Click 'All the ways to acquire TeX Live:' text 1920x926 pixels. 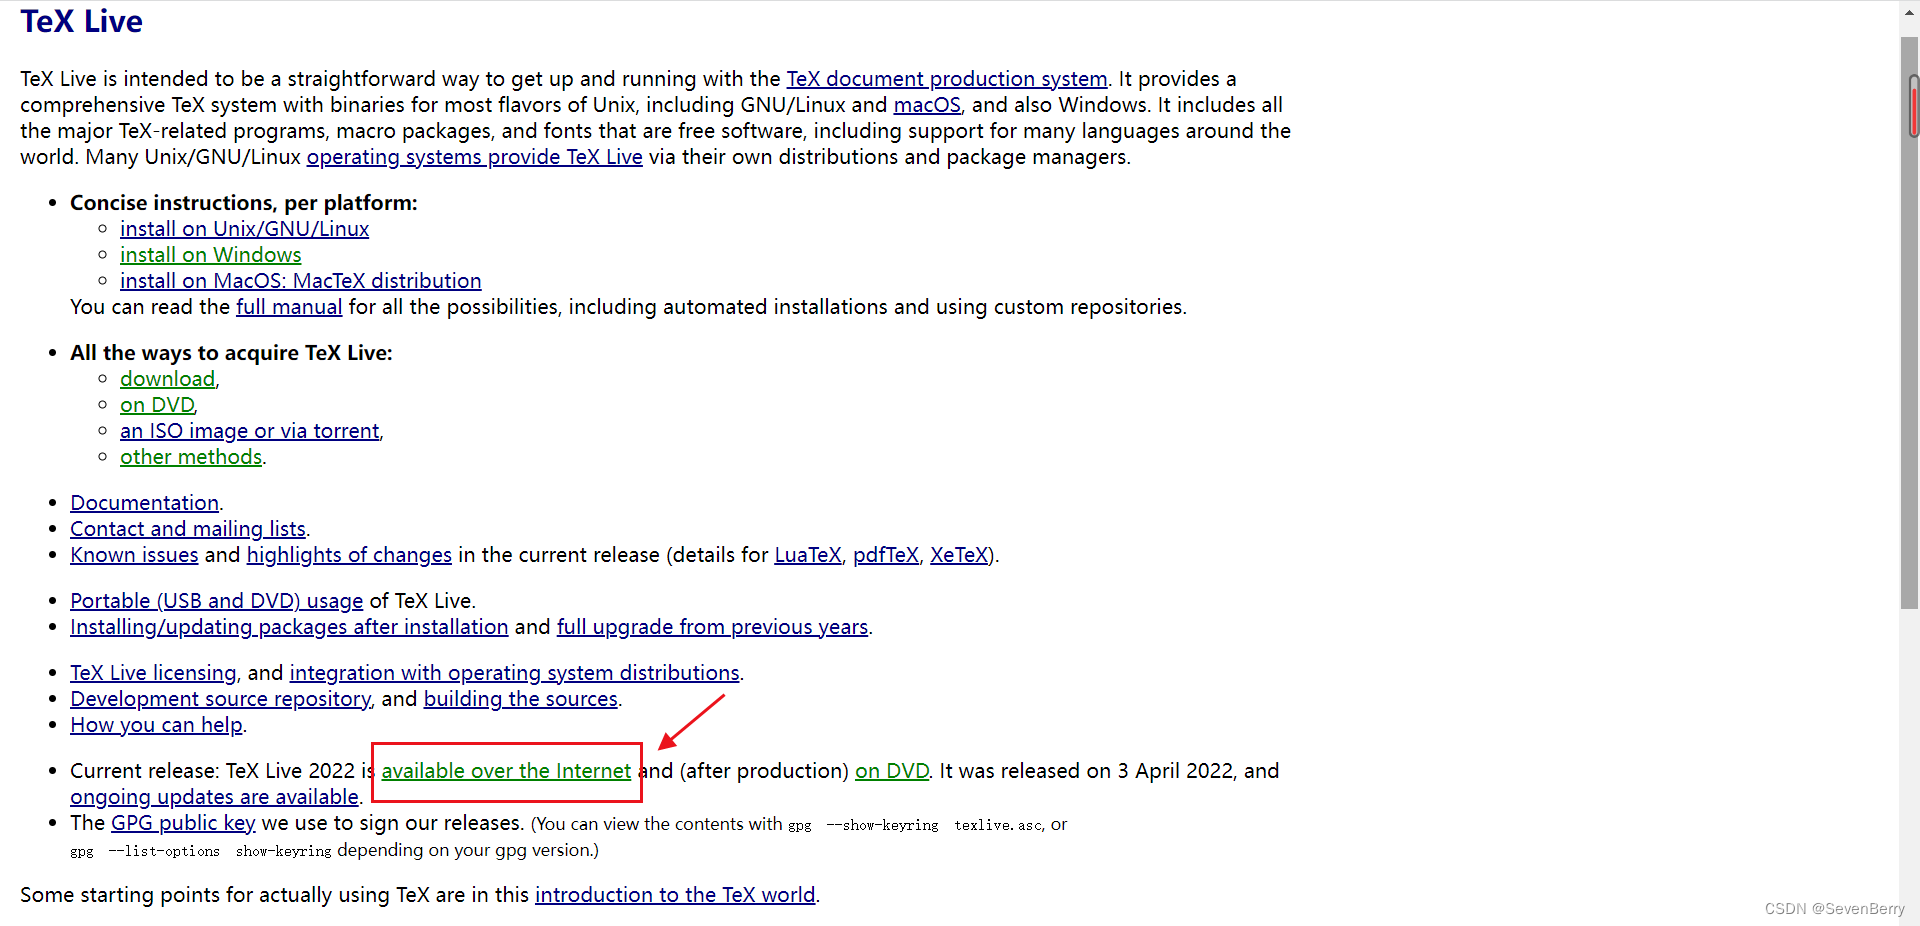pyautogui.click(x=231, y=353)
